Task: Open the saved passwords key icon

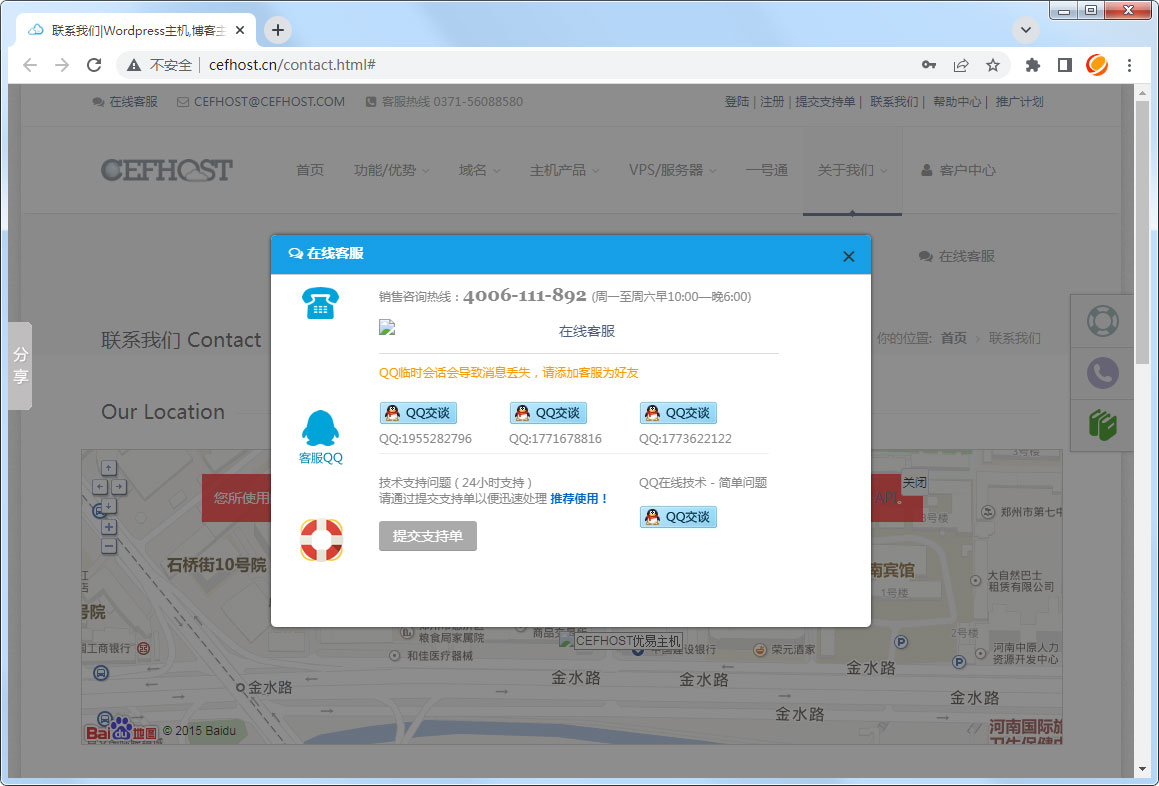Action: coord(928,65)
